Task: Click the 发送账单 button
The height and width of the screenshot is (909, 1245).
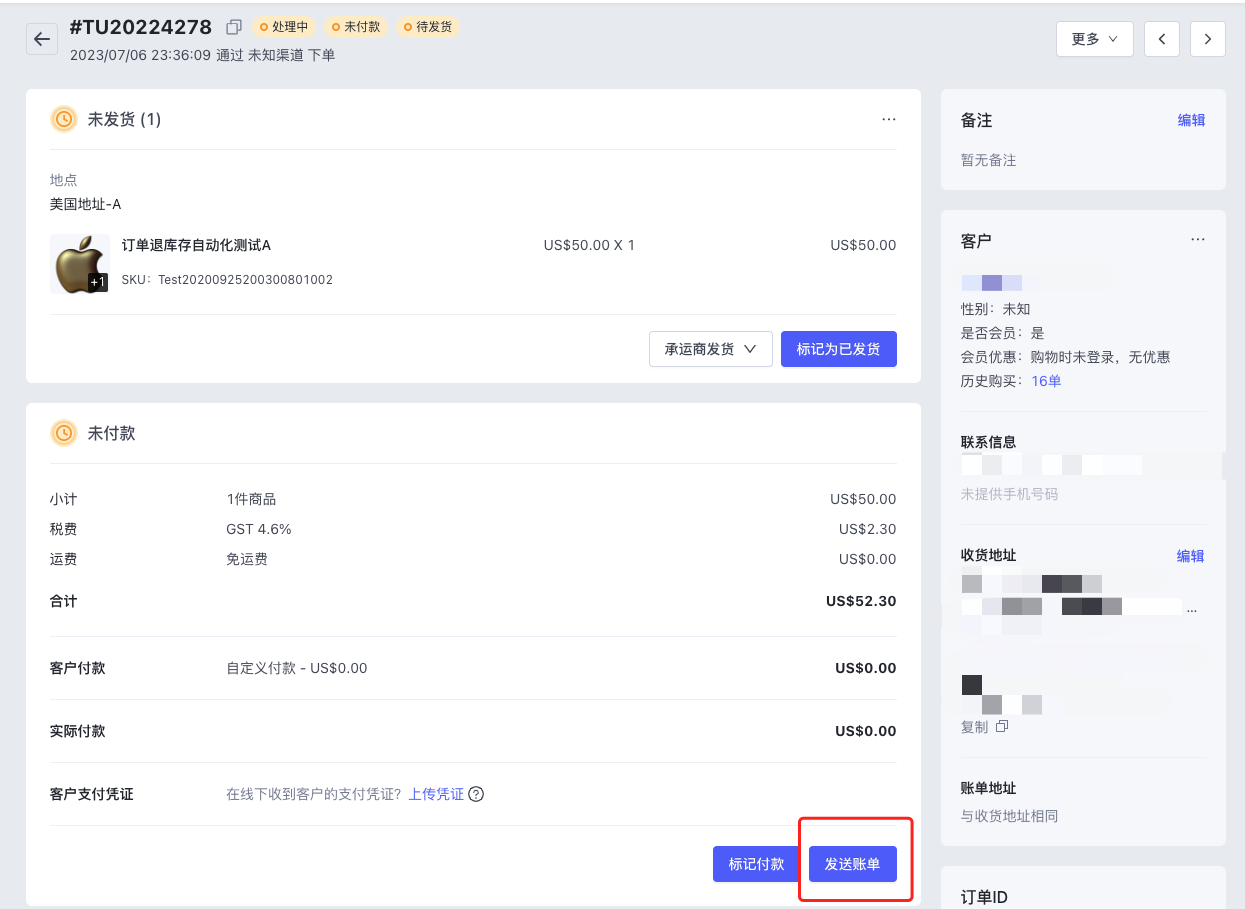Action: pos(852,863)
